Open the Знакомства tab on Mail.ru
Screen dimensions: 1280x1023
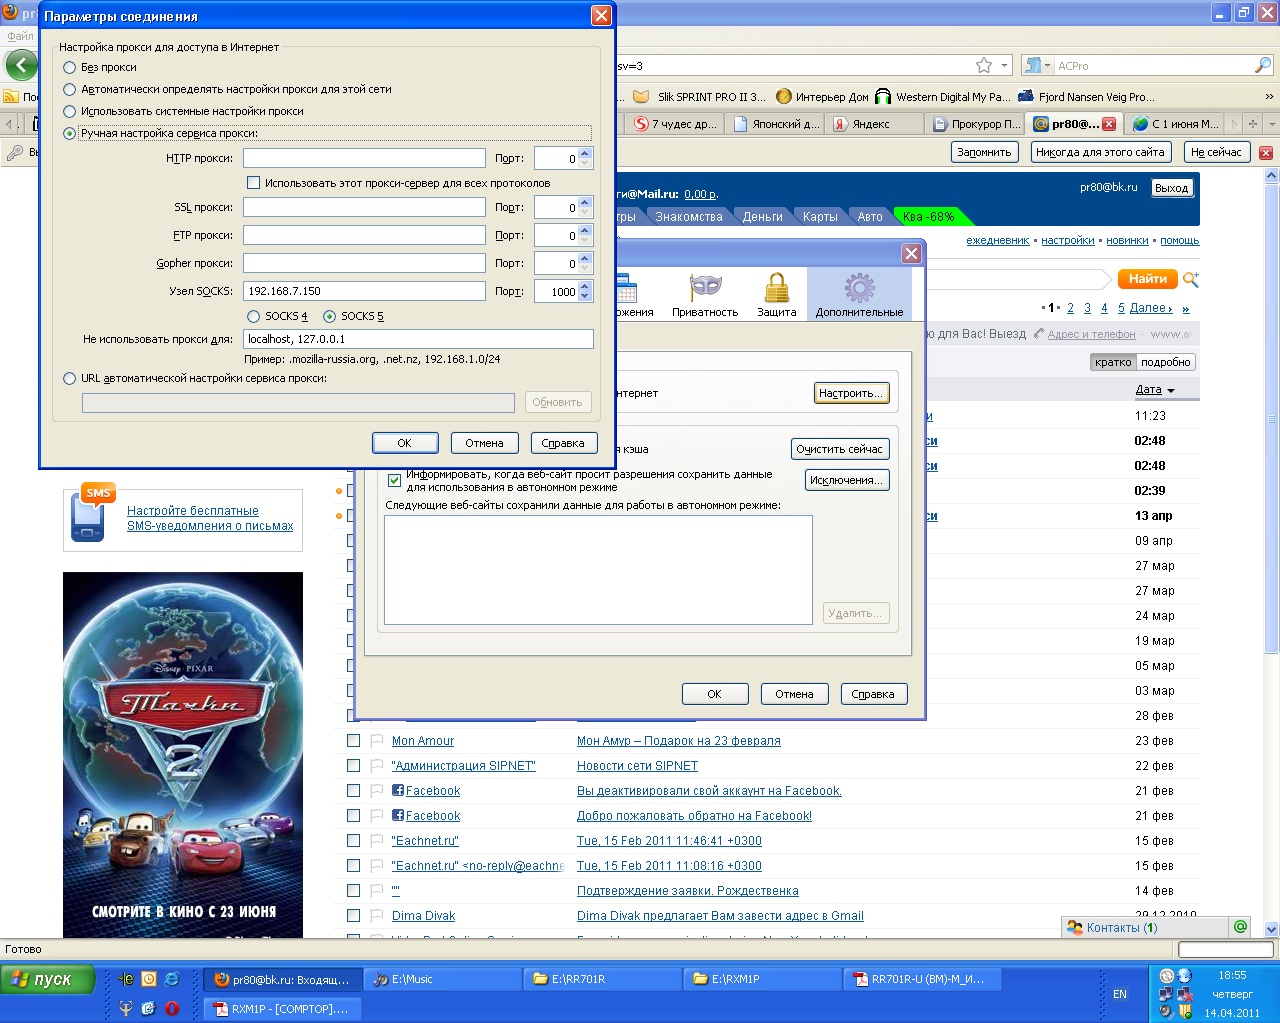coord(688,217)
